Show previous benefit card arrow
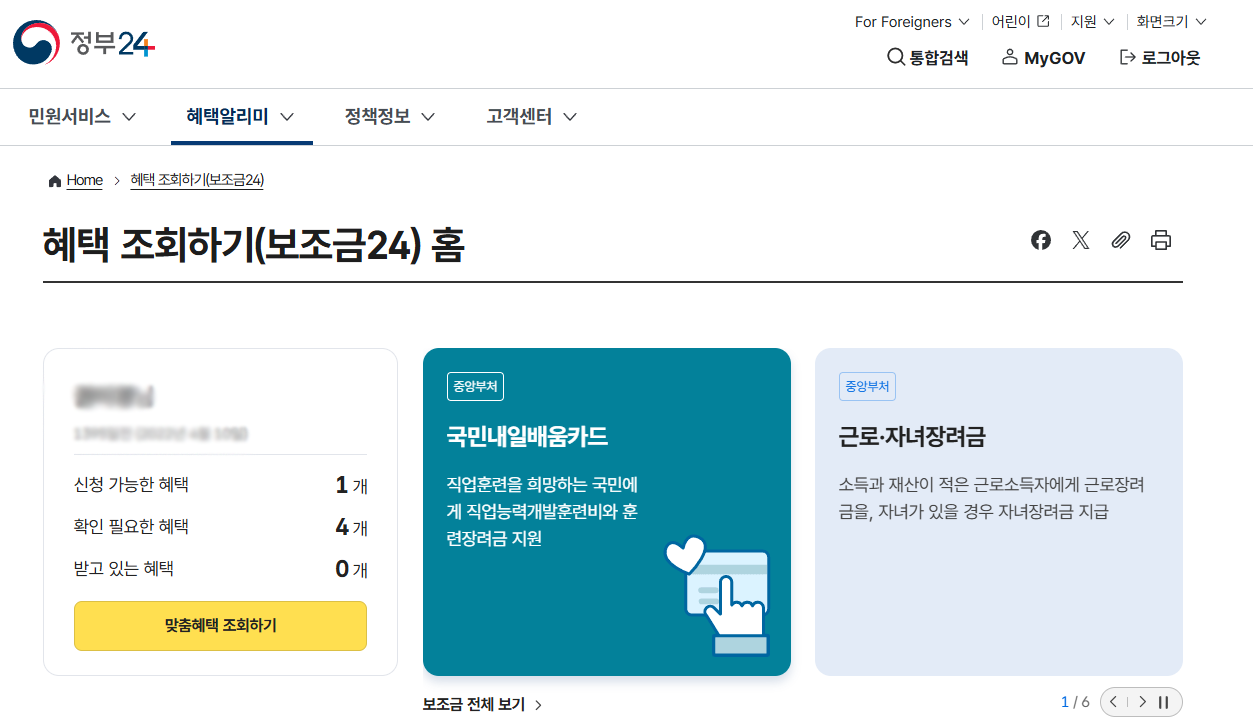The width and height of the screenshot is (1253, 722). [1113, 702]
